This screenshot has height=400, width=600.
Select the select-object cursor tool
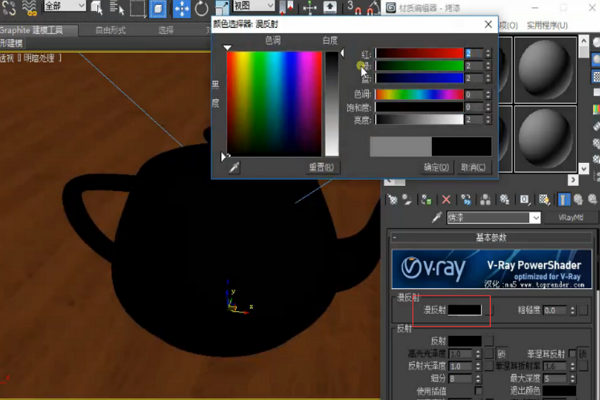click(x=97, y=8)
